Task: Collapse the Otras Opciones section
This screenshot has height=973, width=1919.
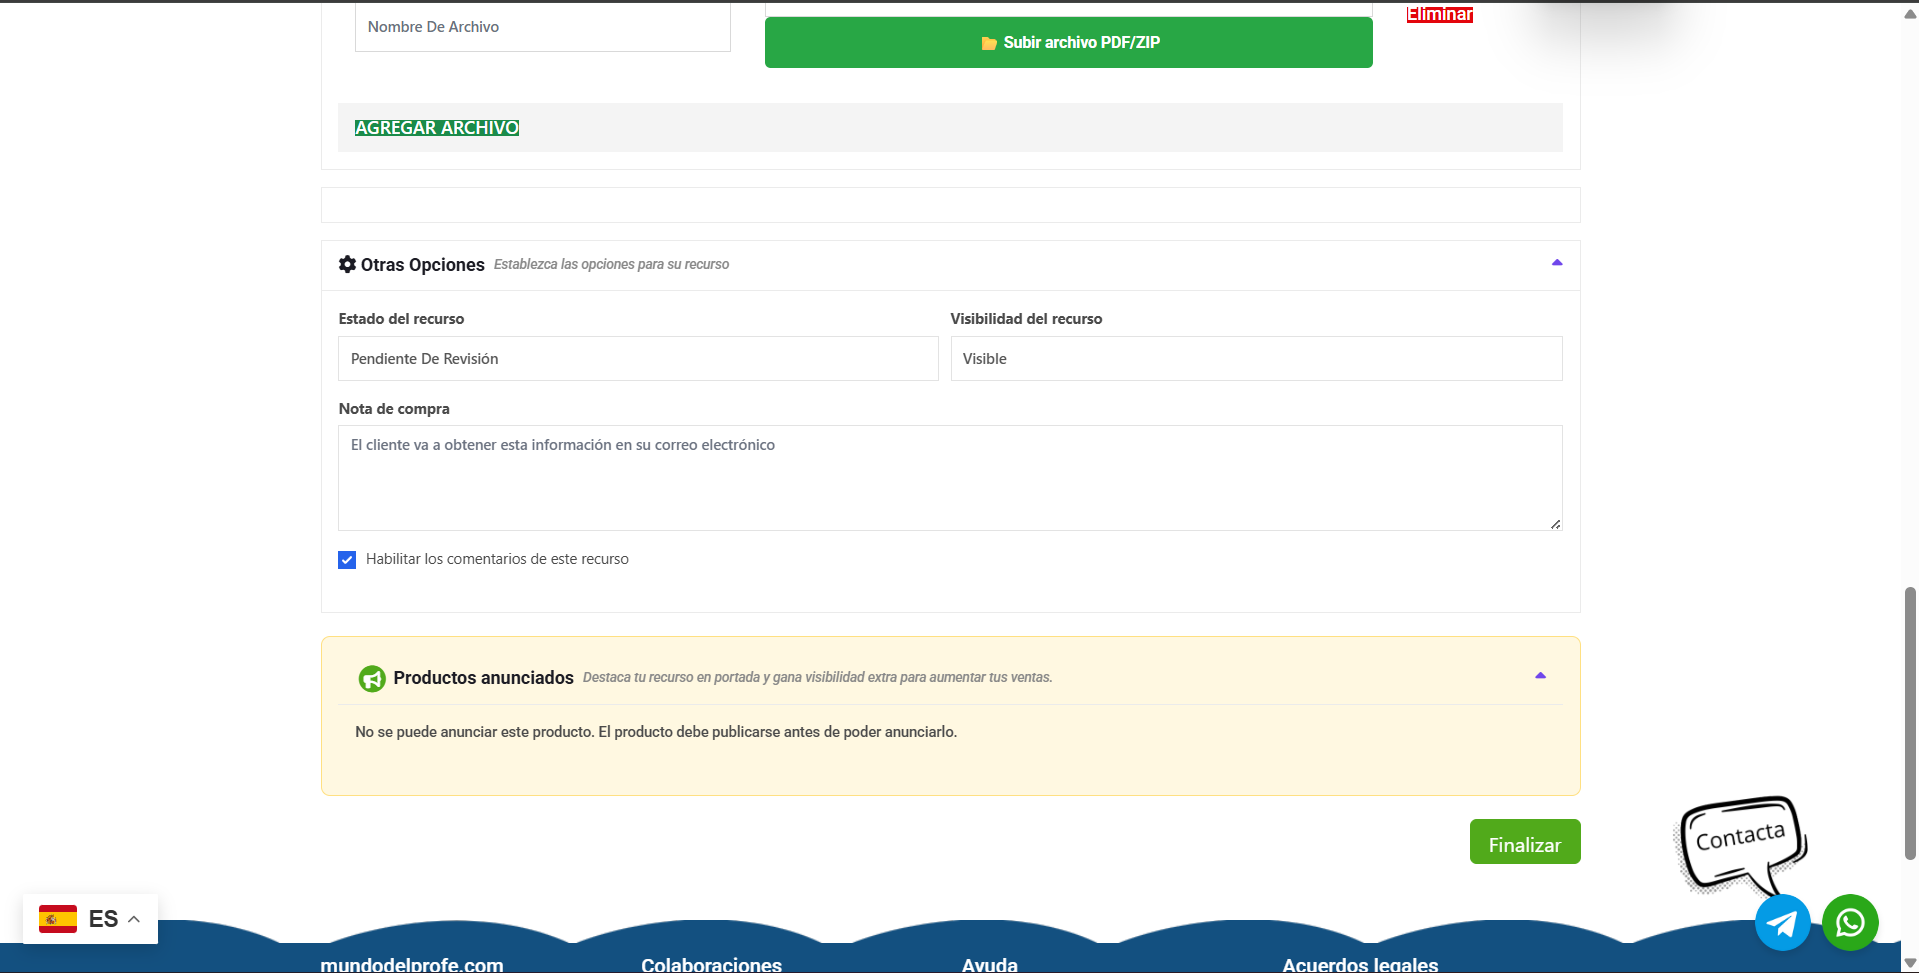Action: (1556, 263)
